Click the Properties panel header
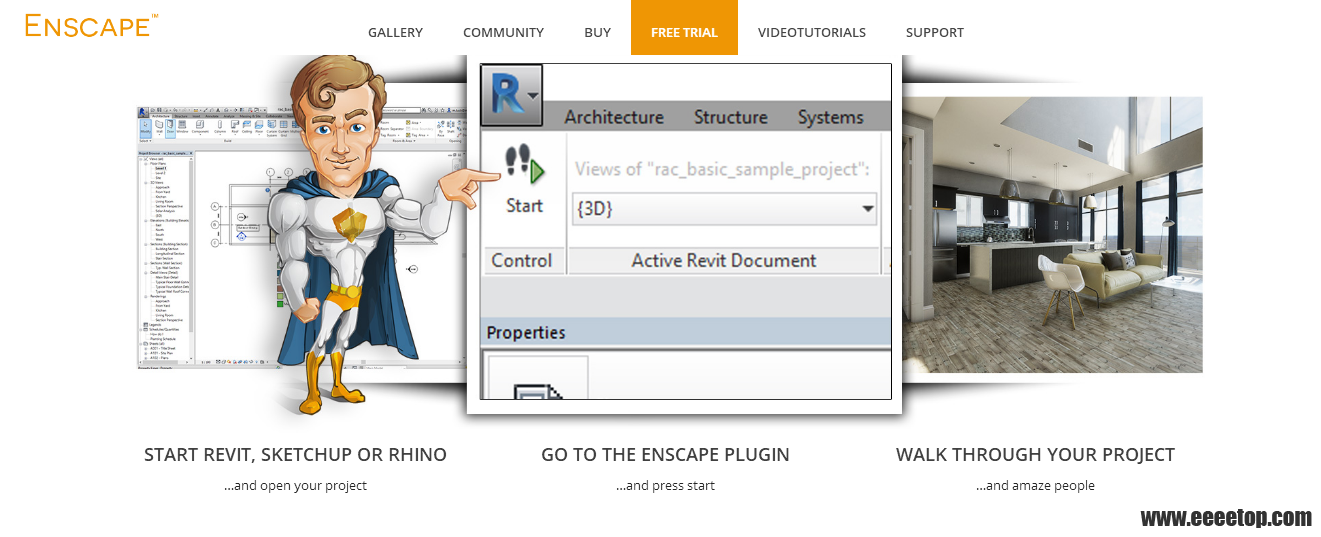The width and height of the screenshot is (1321, 537). 685,333
